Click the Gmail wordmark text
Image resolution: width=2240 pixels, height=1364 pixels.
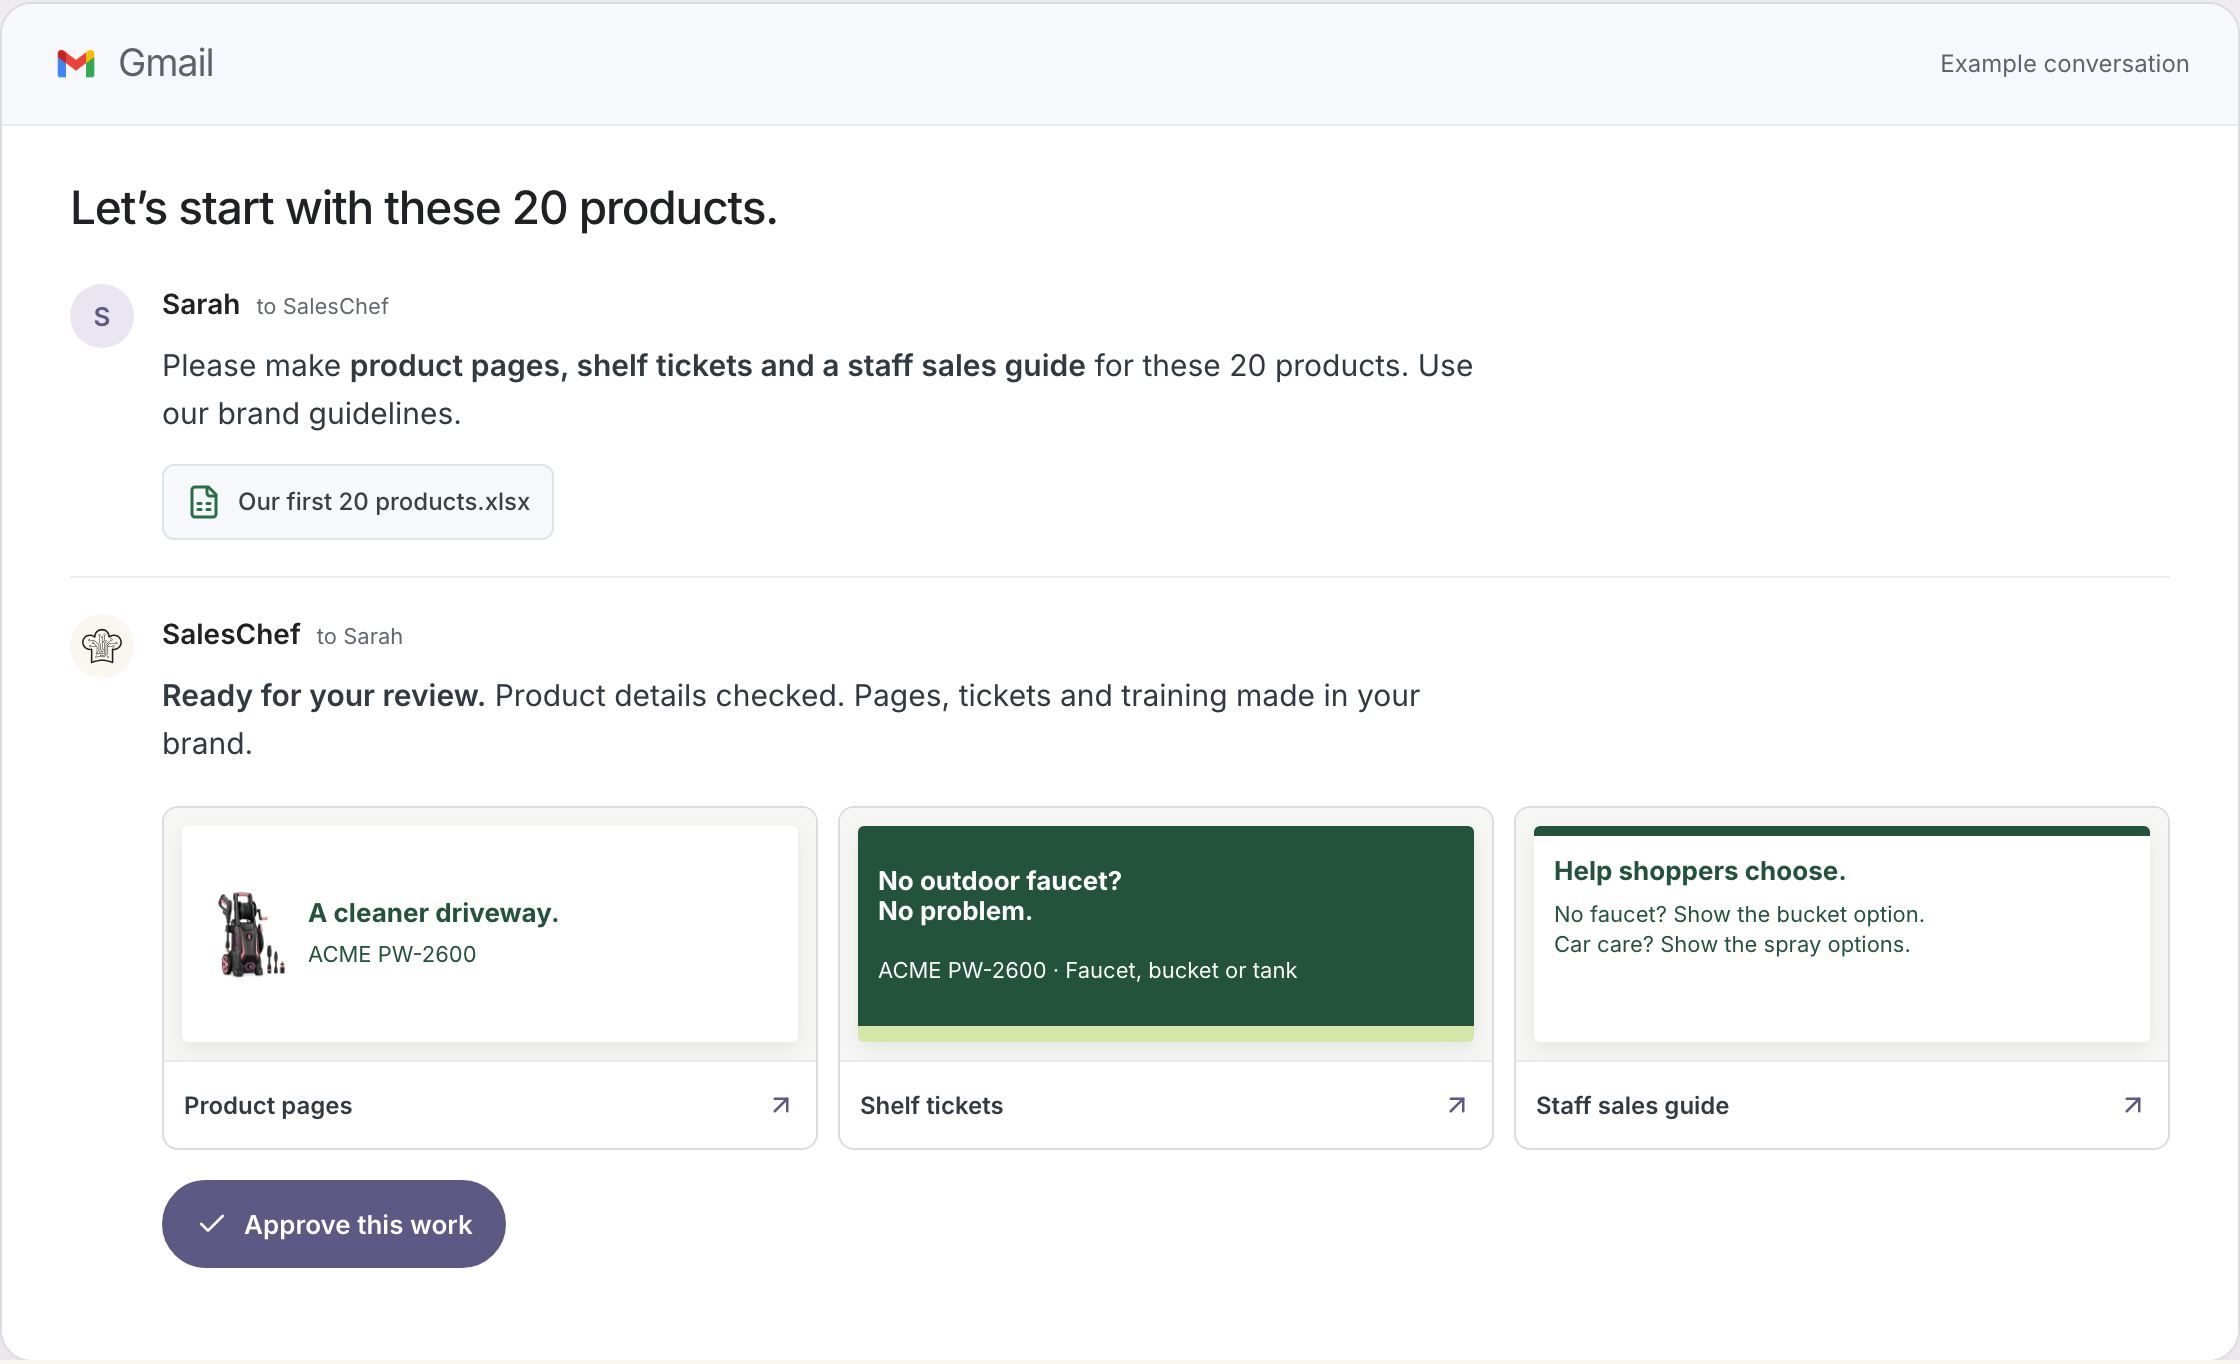coord(166,63)
